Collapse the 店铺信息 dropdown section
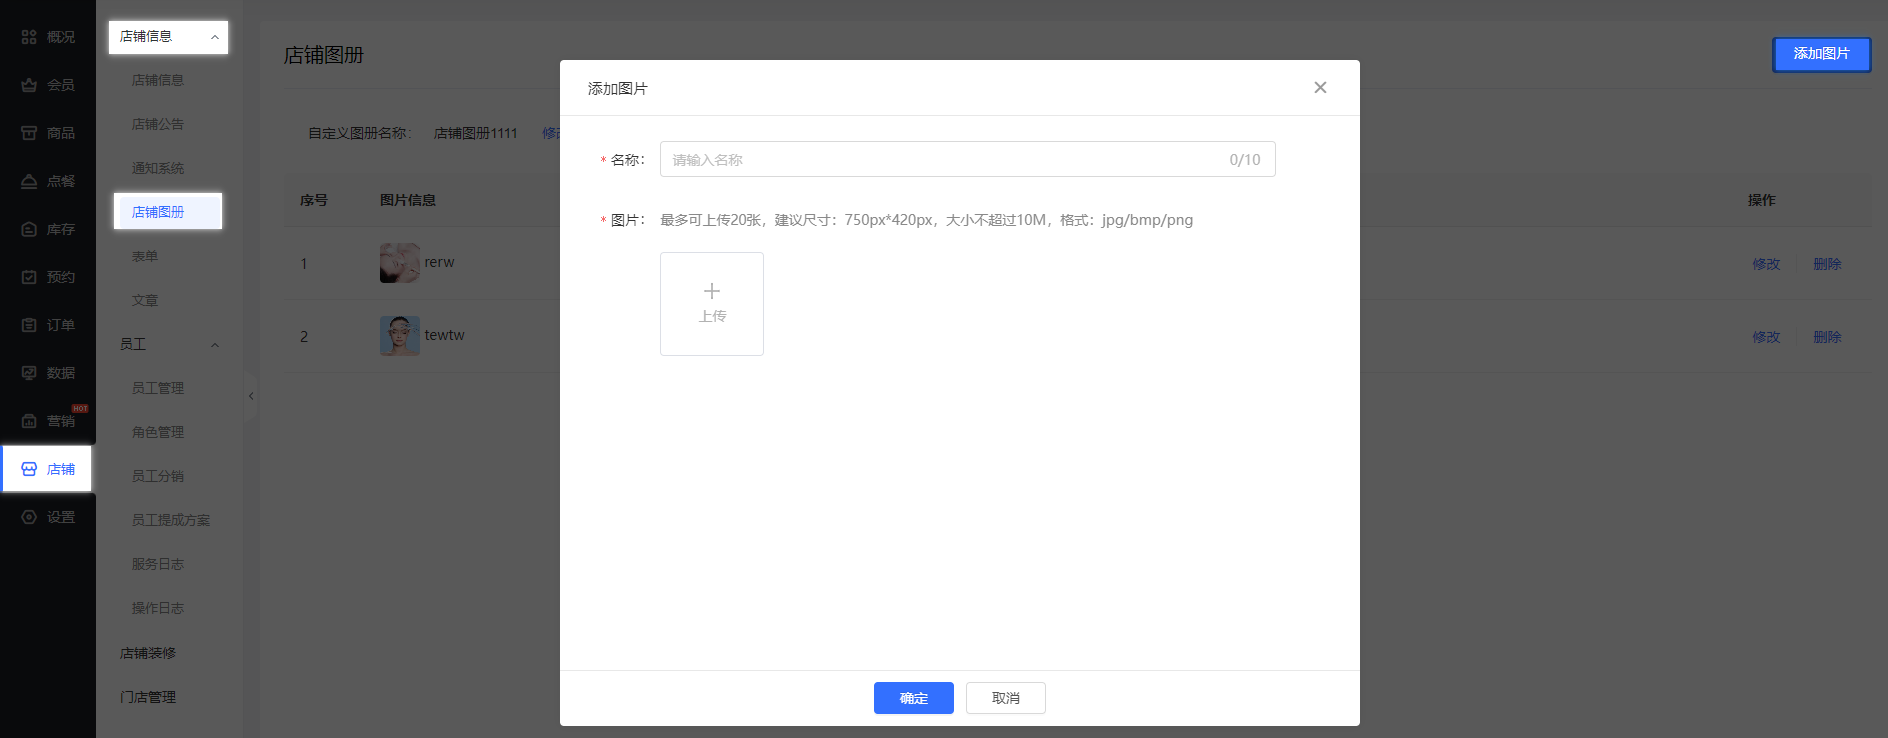 tap(214, 37)
